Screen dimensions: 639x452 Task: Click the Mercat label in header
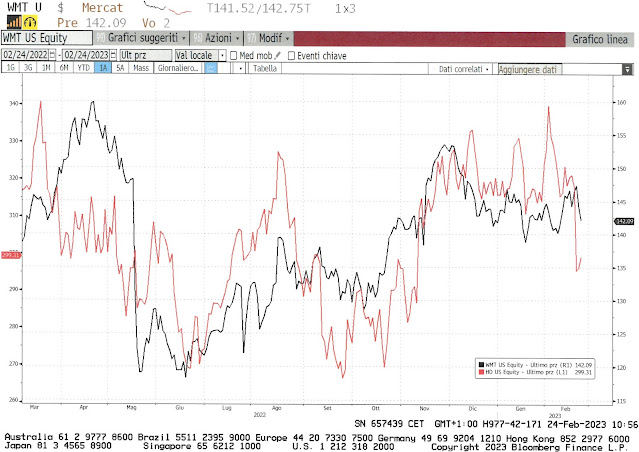[x=102, y=8]
